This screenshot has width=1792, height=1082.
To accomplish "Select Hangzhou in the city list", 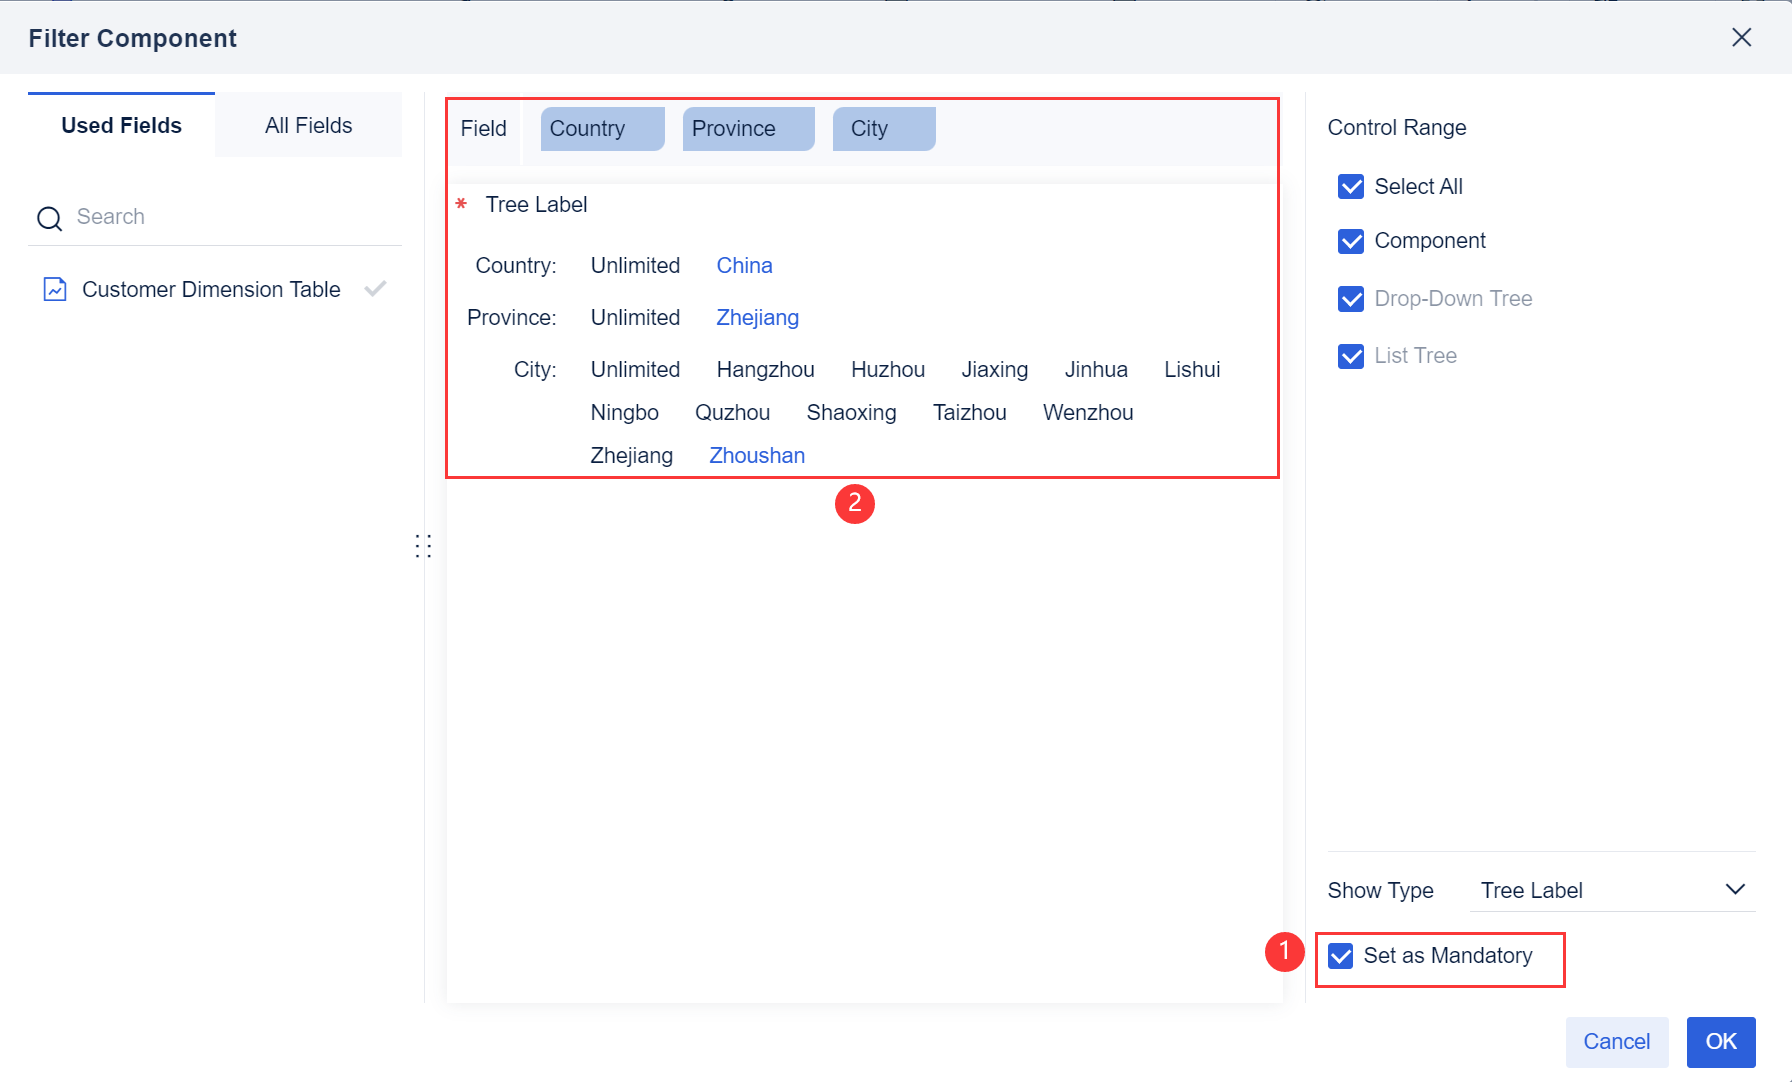I will [765, 369].
